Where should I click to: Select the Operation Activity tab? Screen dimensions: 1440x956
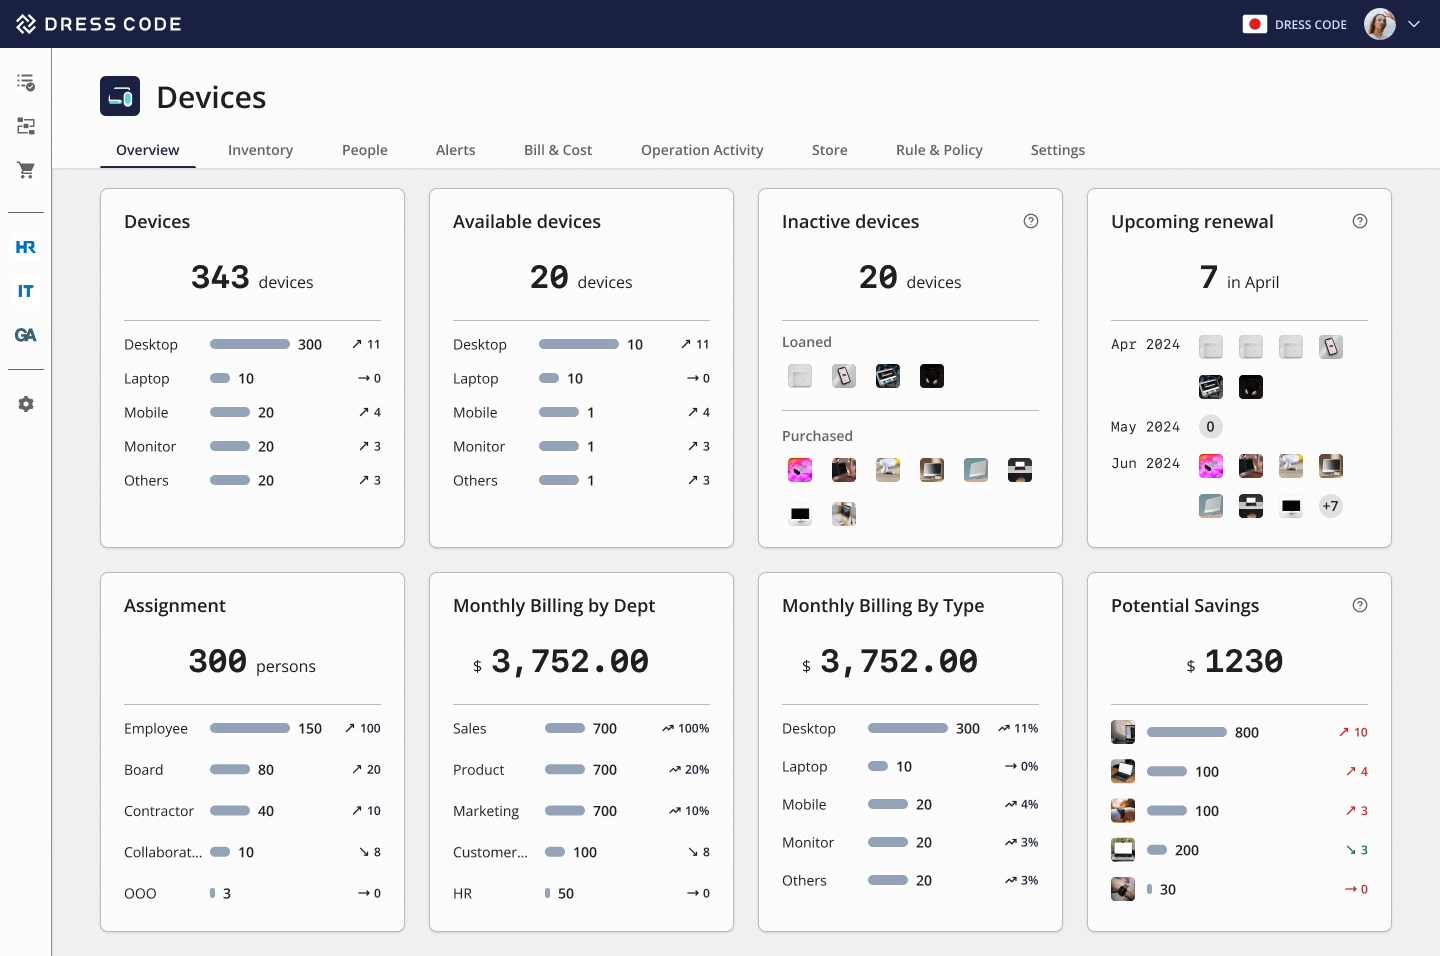point(702,150)
